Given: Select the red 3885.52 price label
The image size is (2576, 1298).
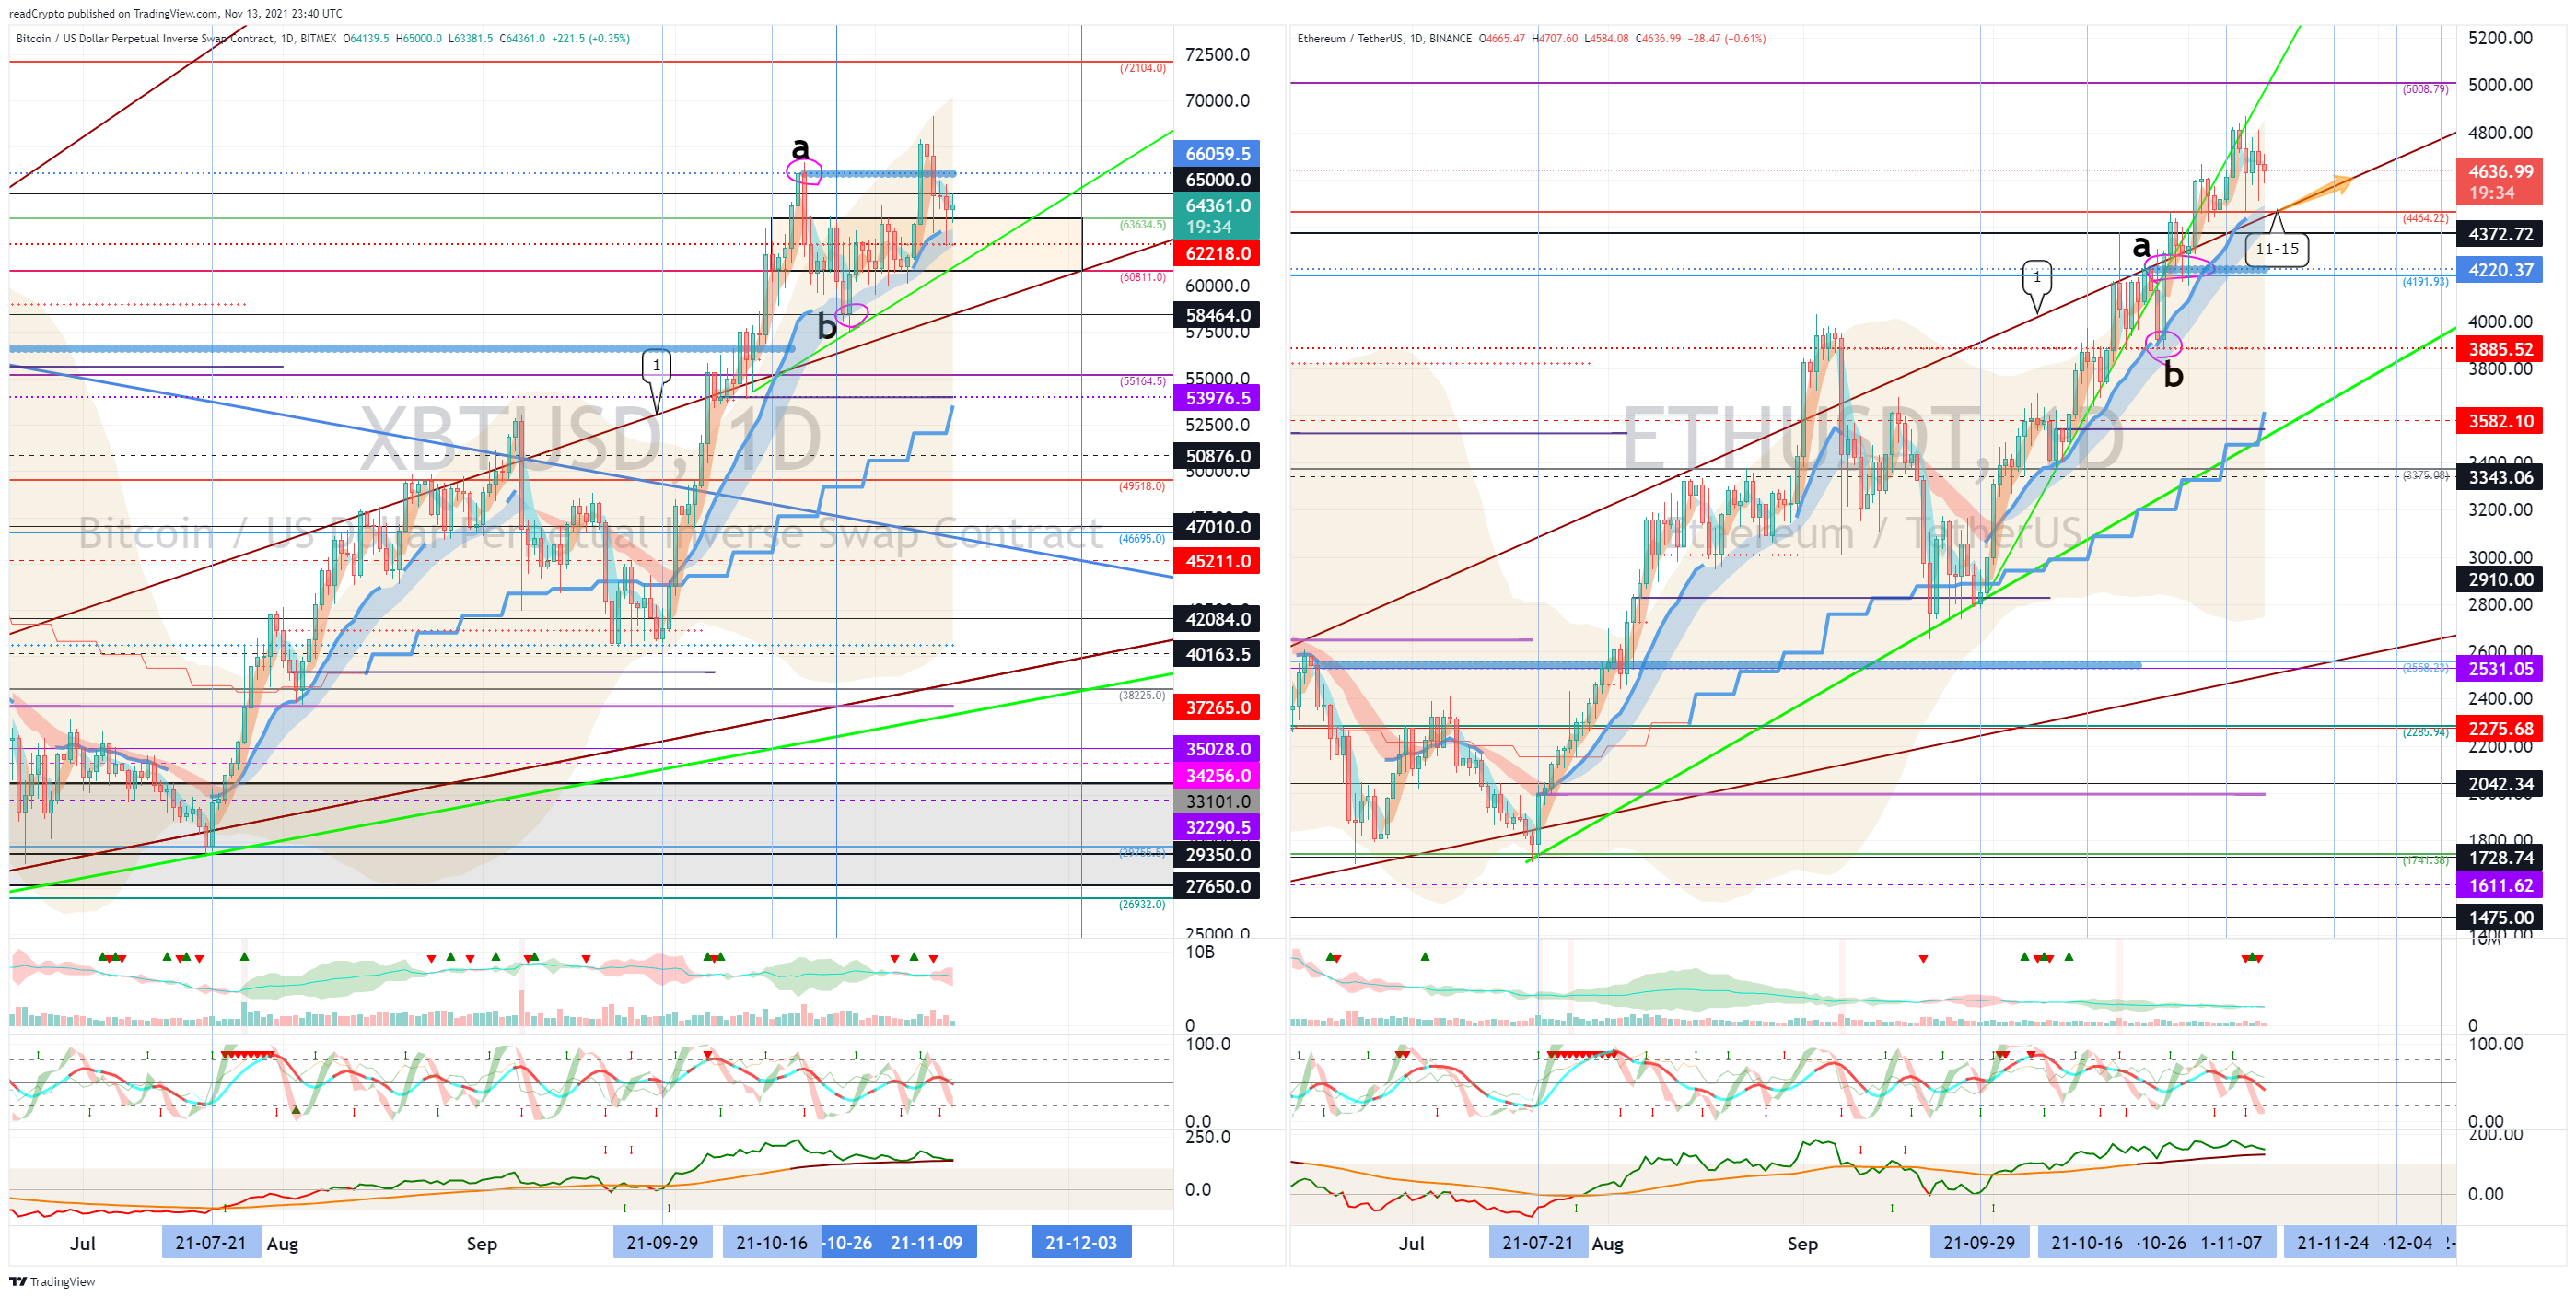Looking at the screenshot, I should [x=2499, y=349].
